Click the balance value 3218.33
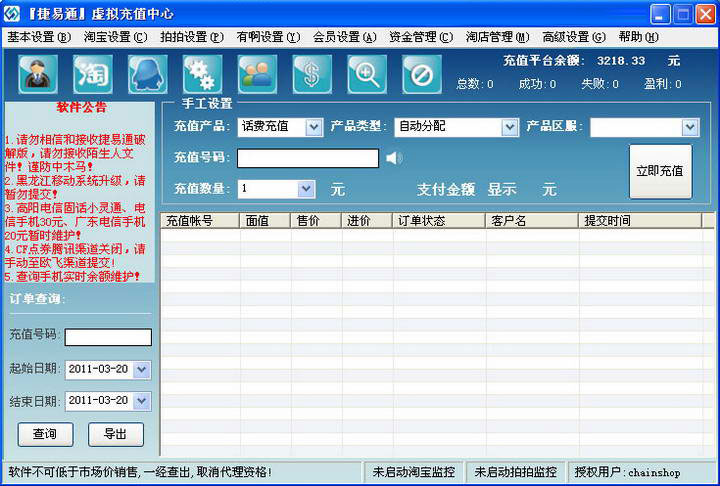Viewport: 720px width, 486px height. click(621, 61)
